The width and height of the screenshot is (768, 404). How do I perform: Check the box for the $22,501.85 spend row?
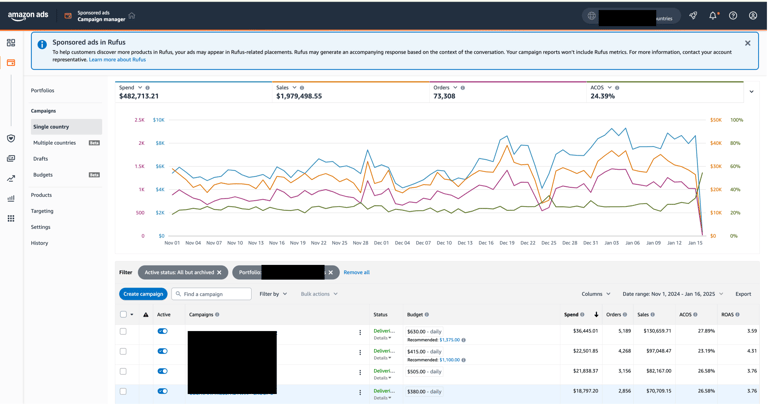click(123, 352)
